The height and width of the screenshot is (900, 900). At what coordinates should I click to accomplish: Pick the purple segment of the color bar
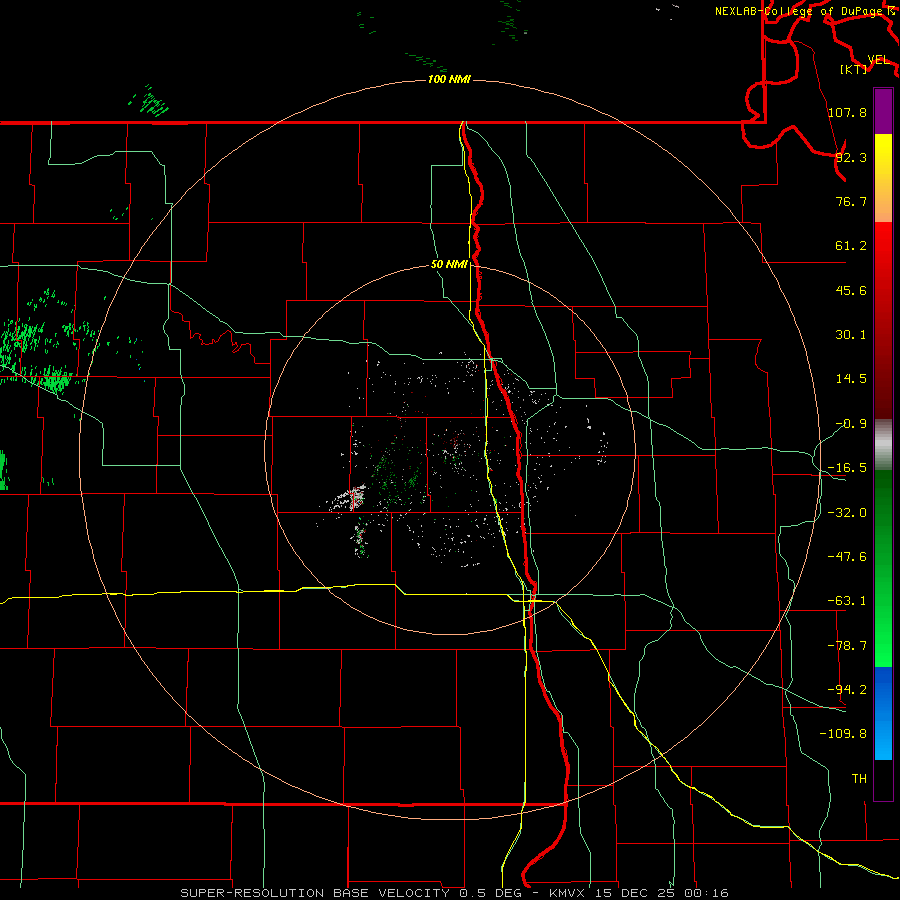883,111
